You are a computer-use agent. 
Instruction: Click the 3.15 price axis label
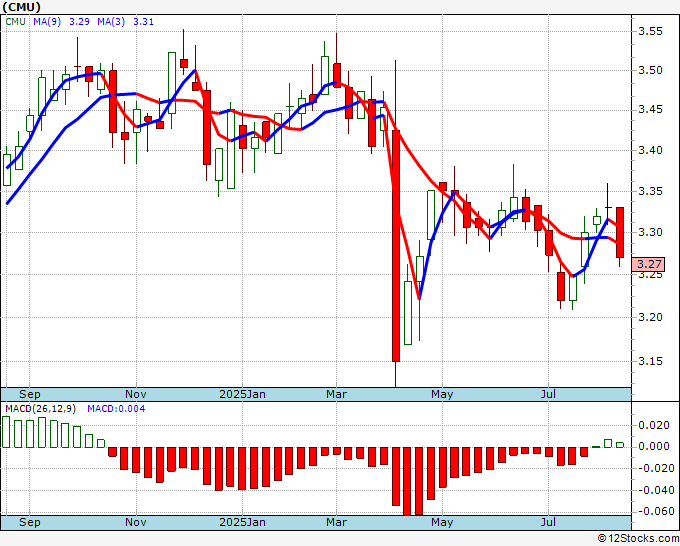coord(650,361)
